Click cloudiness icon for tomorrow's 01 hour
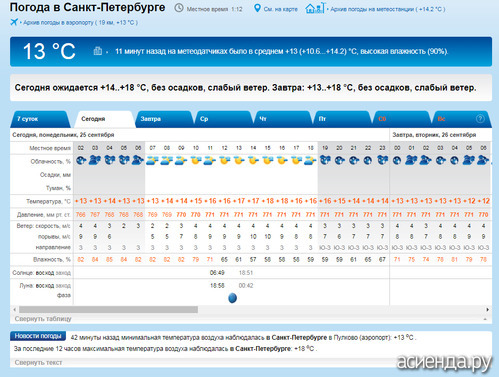This screenshot has width=499, height=377. coord(411,161)
